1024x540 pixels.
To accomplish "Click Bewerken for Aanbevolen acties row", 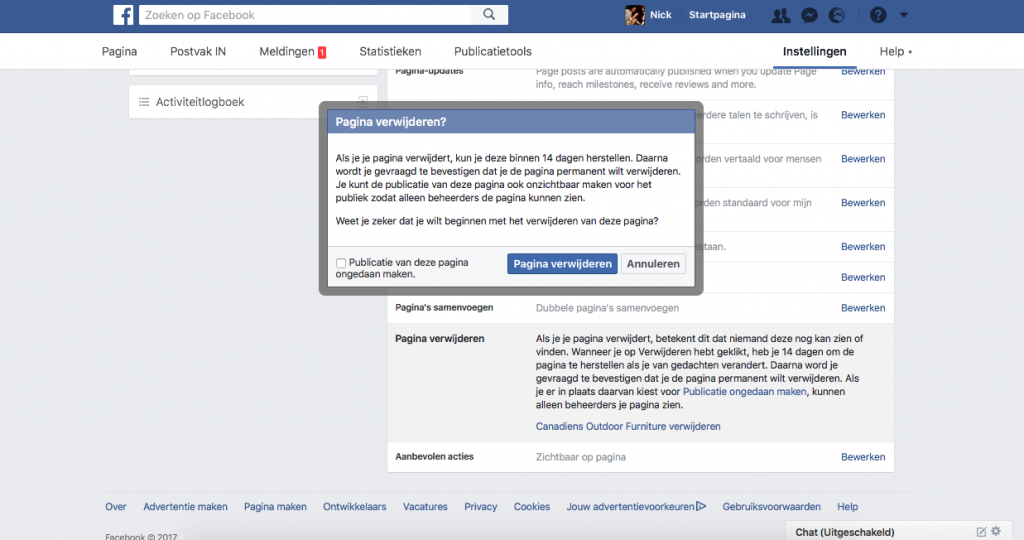I will pos(863,457).
